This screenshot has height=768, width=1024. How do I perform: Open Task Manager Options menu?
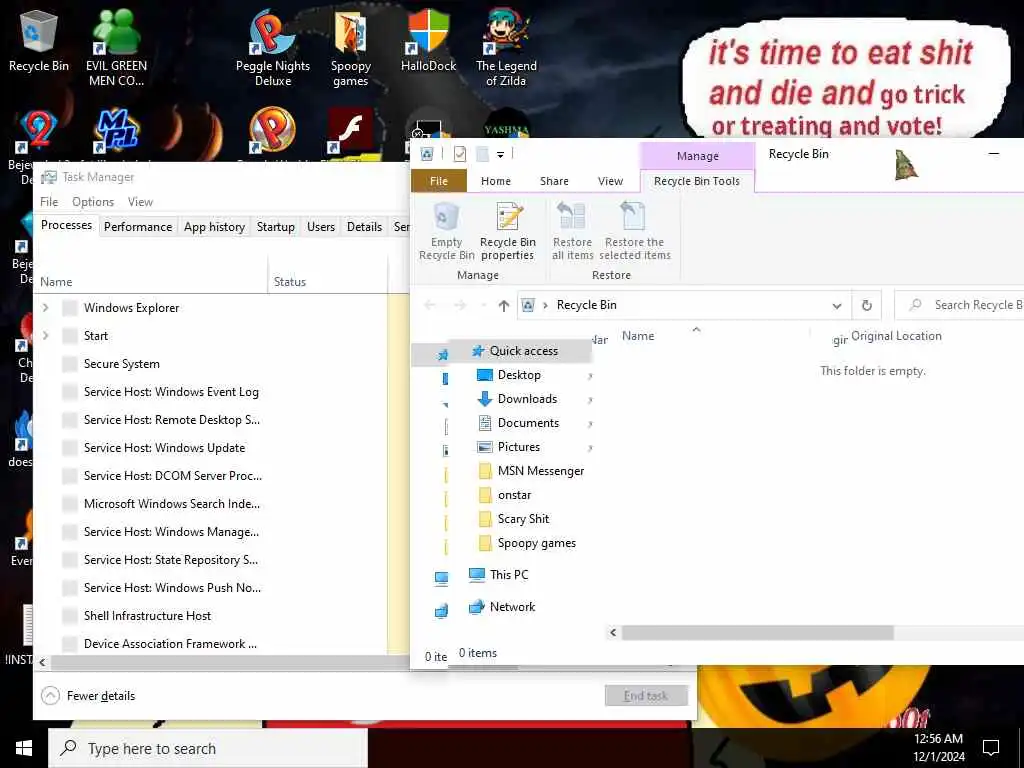pyautogui.click(x=93, y=202)
